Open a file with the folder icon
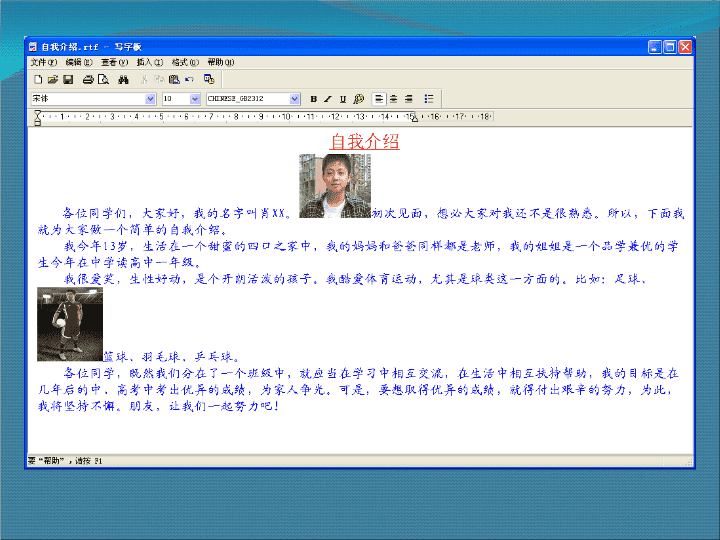720x540 pixels. tap(53, 79)
